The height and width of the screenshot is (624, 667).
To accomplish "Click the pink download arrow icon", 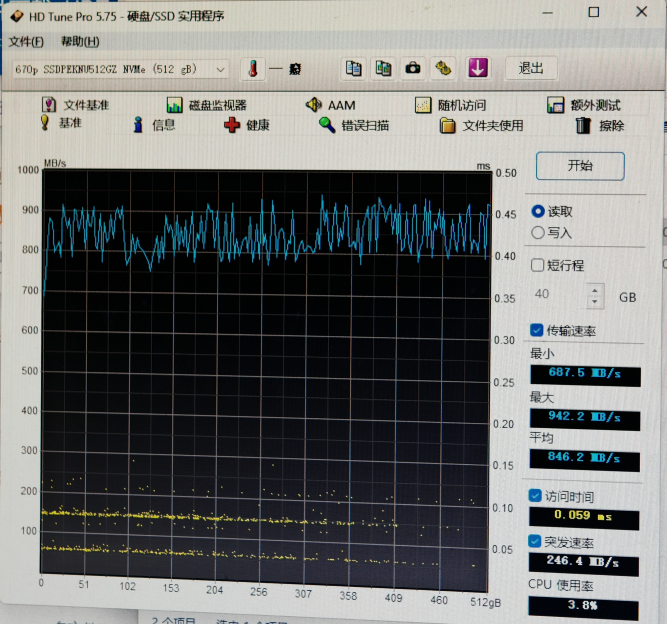I will tap(478, 68).
